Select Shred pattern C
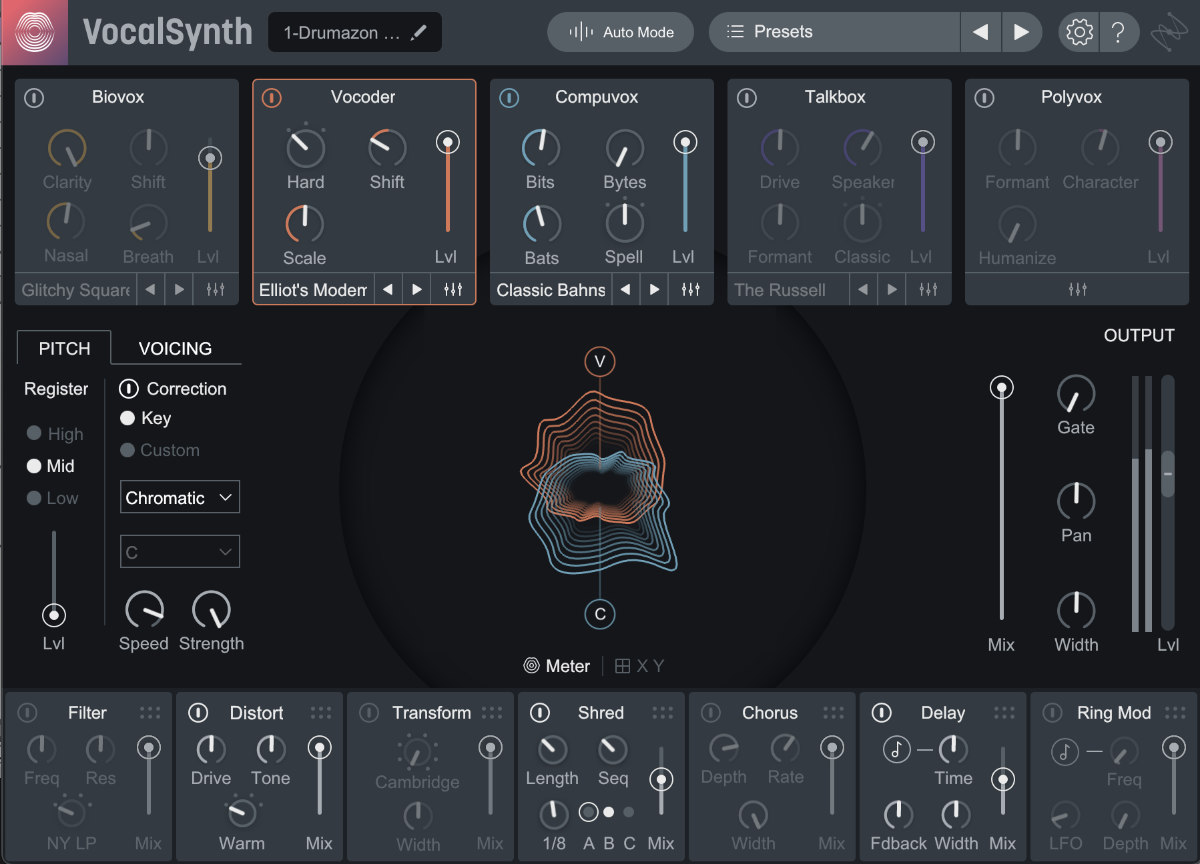The height and width of the screenshot is (864, 1200). point(629,811)
